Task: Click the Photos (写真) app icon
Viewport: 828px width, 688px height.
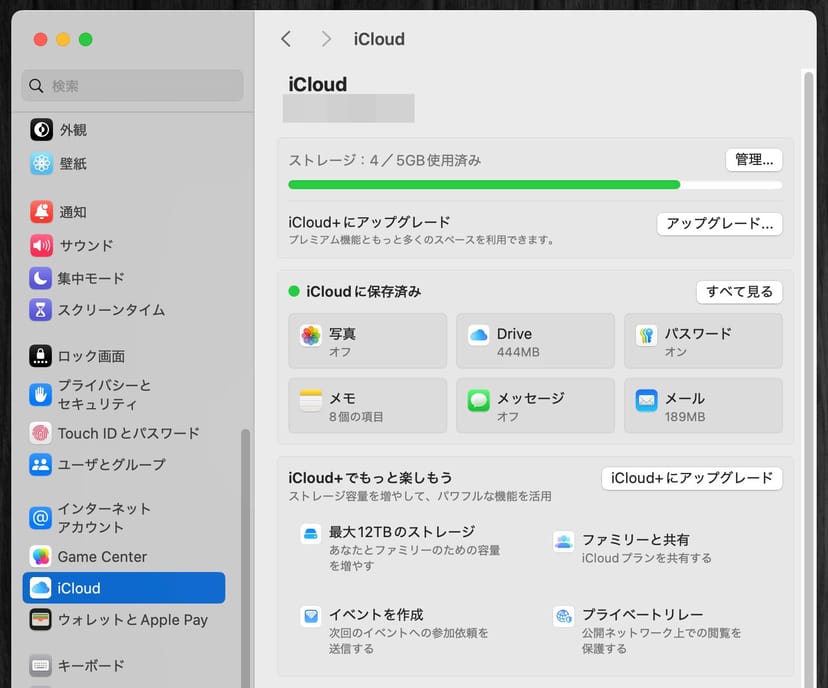Action: [311, 336]
